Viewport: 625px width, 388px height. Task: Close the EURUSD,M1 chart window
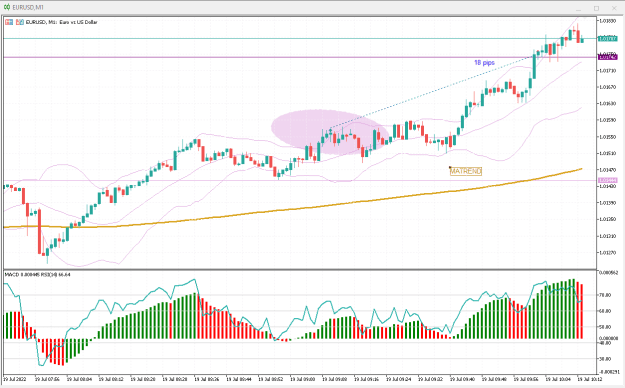click(x=614, y=8)
